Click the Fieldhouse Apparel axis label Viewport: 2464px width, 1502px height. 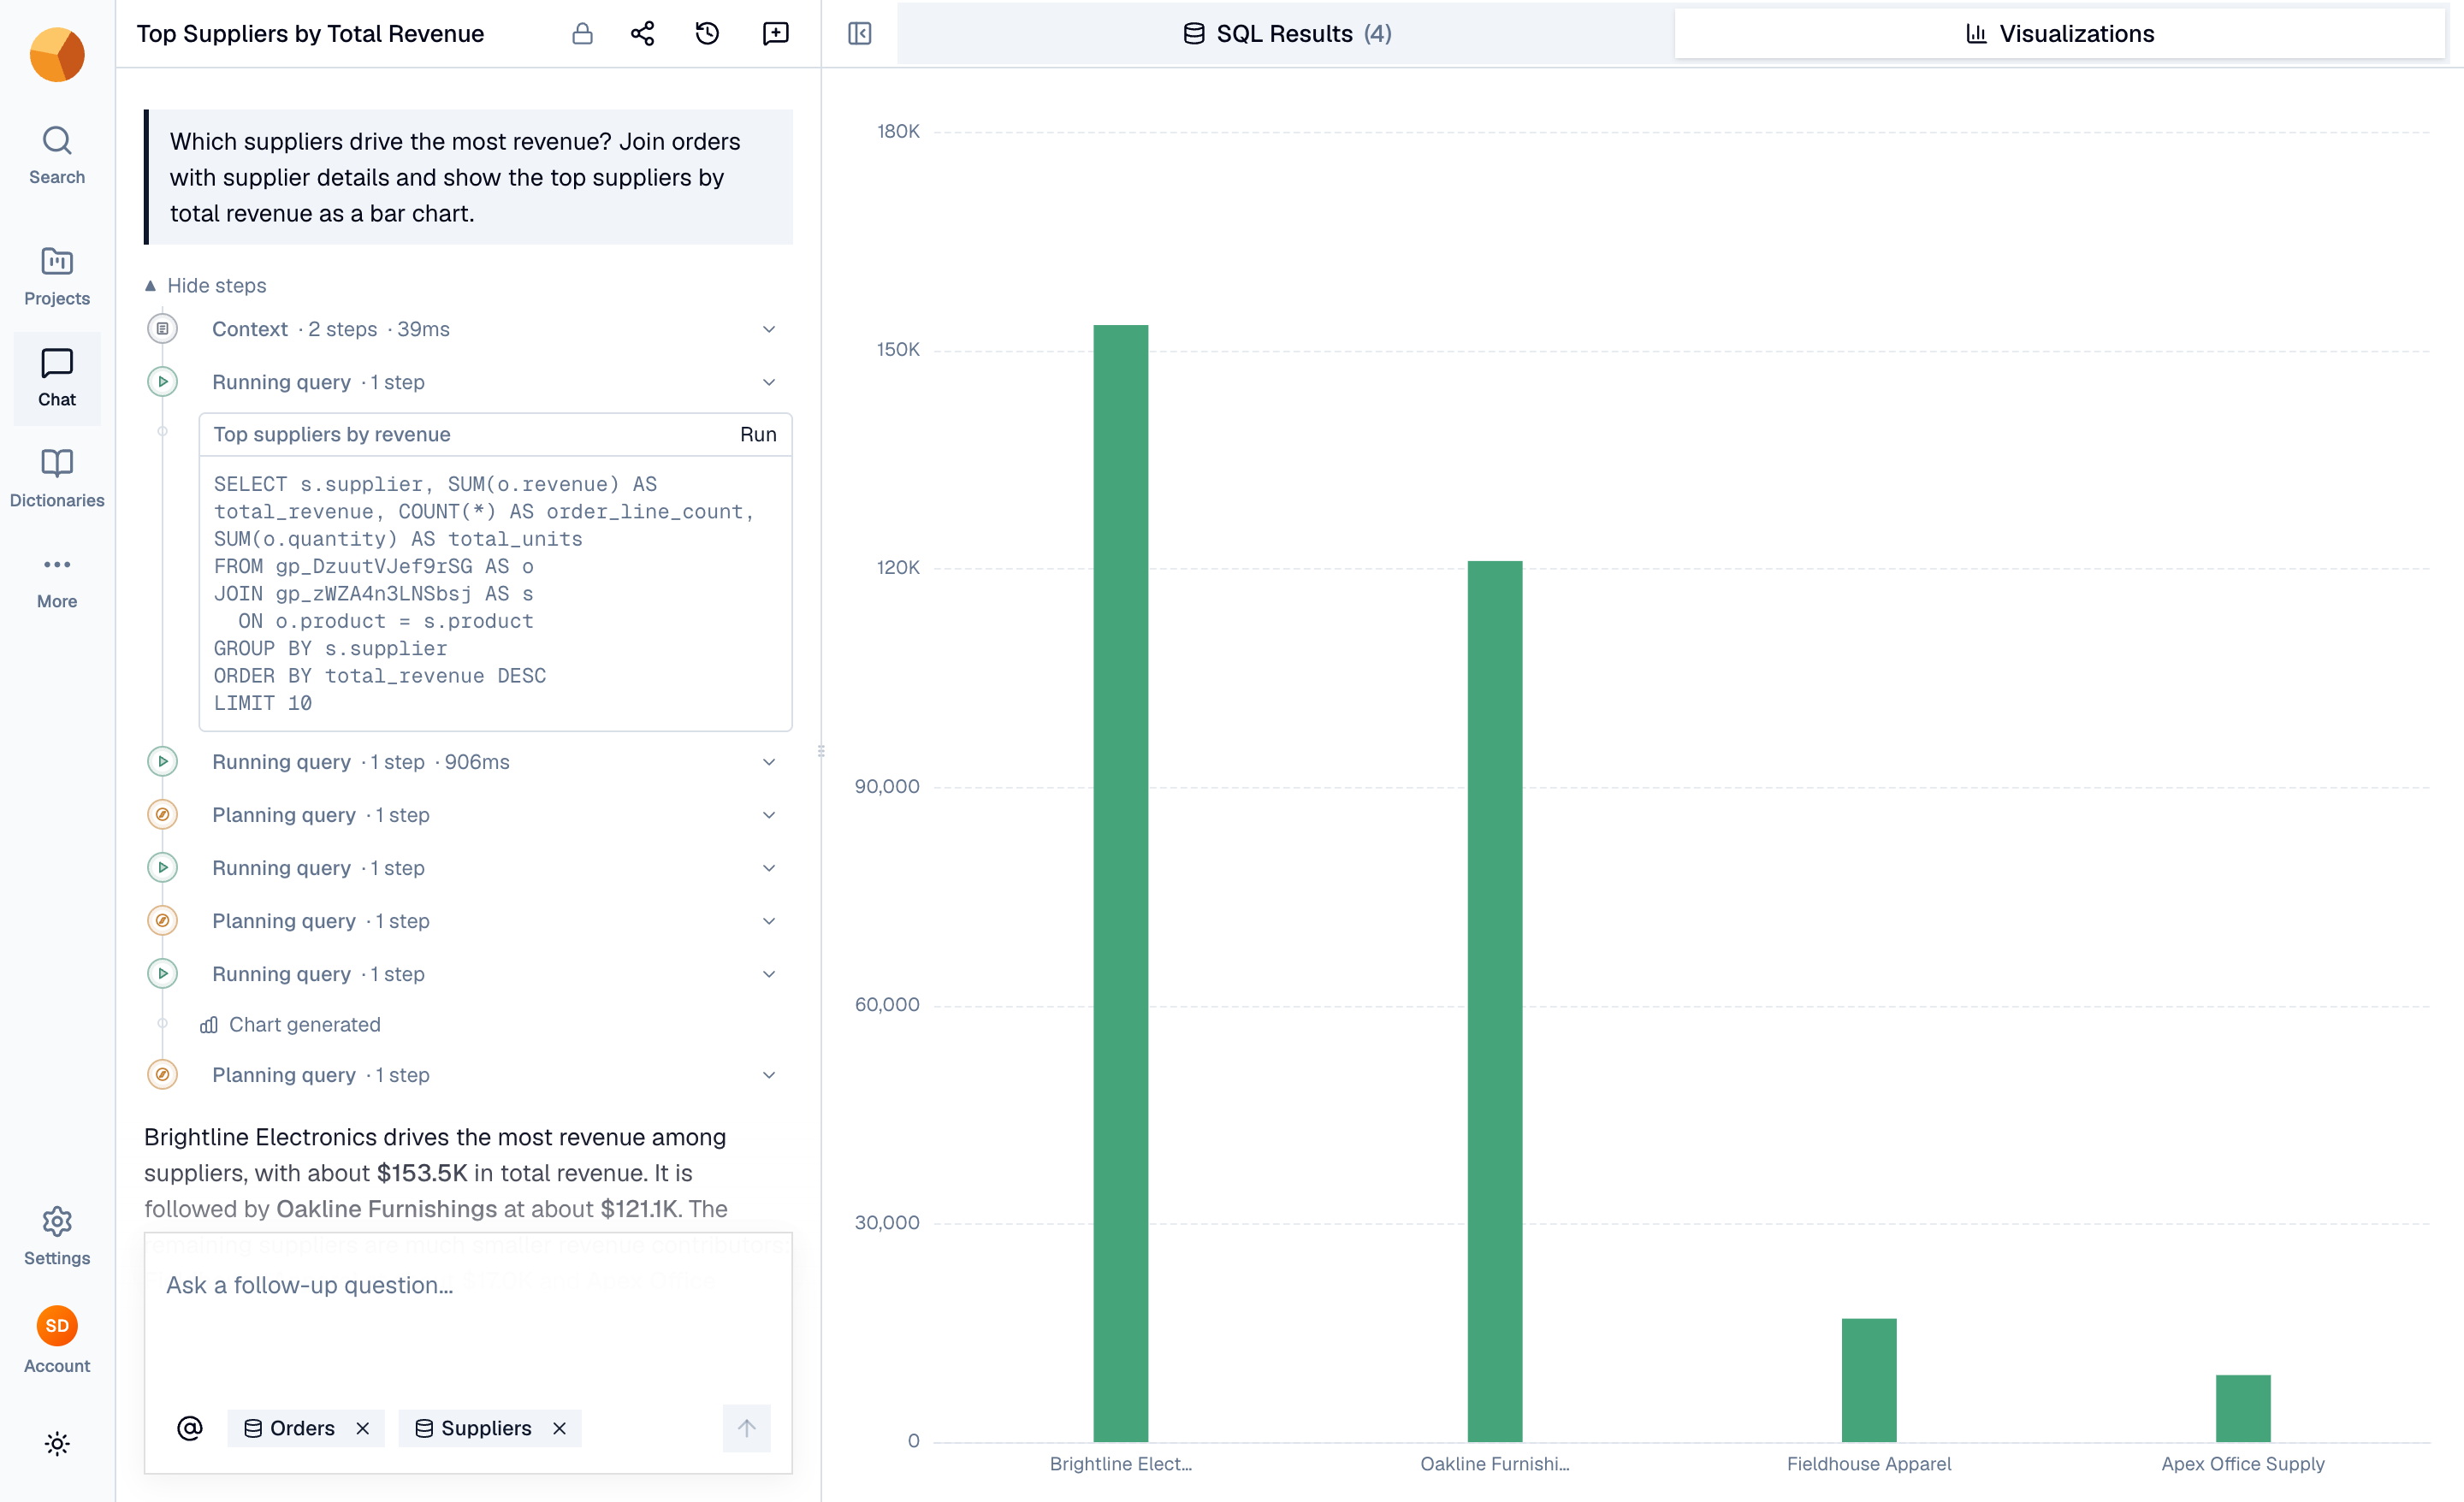pyautogui.click(x=1869, y=1464)
